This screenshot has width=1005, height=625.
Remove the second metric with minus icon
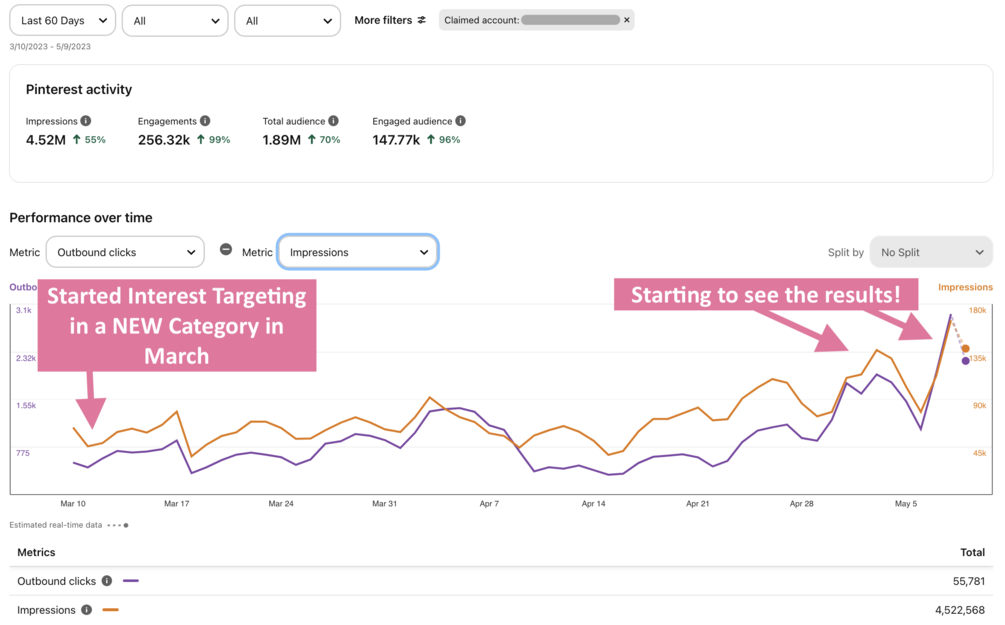pos(226,250)
